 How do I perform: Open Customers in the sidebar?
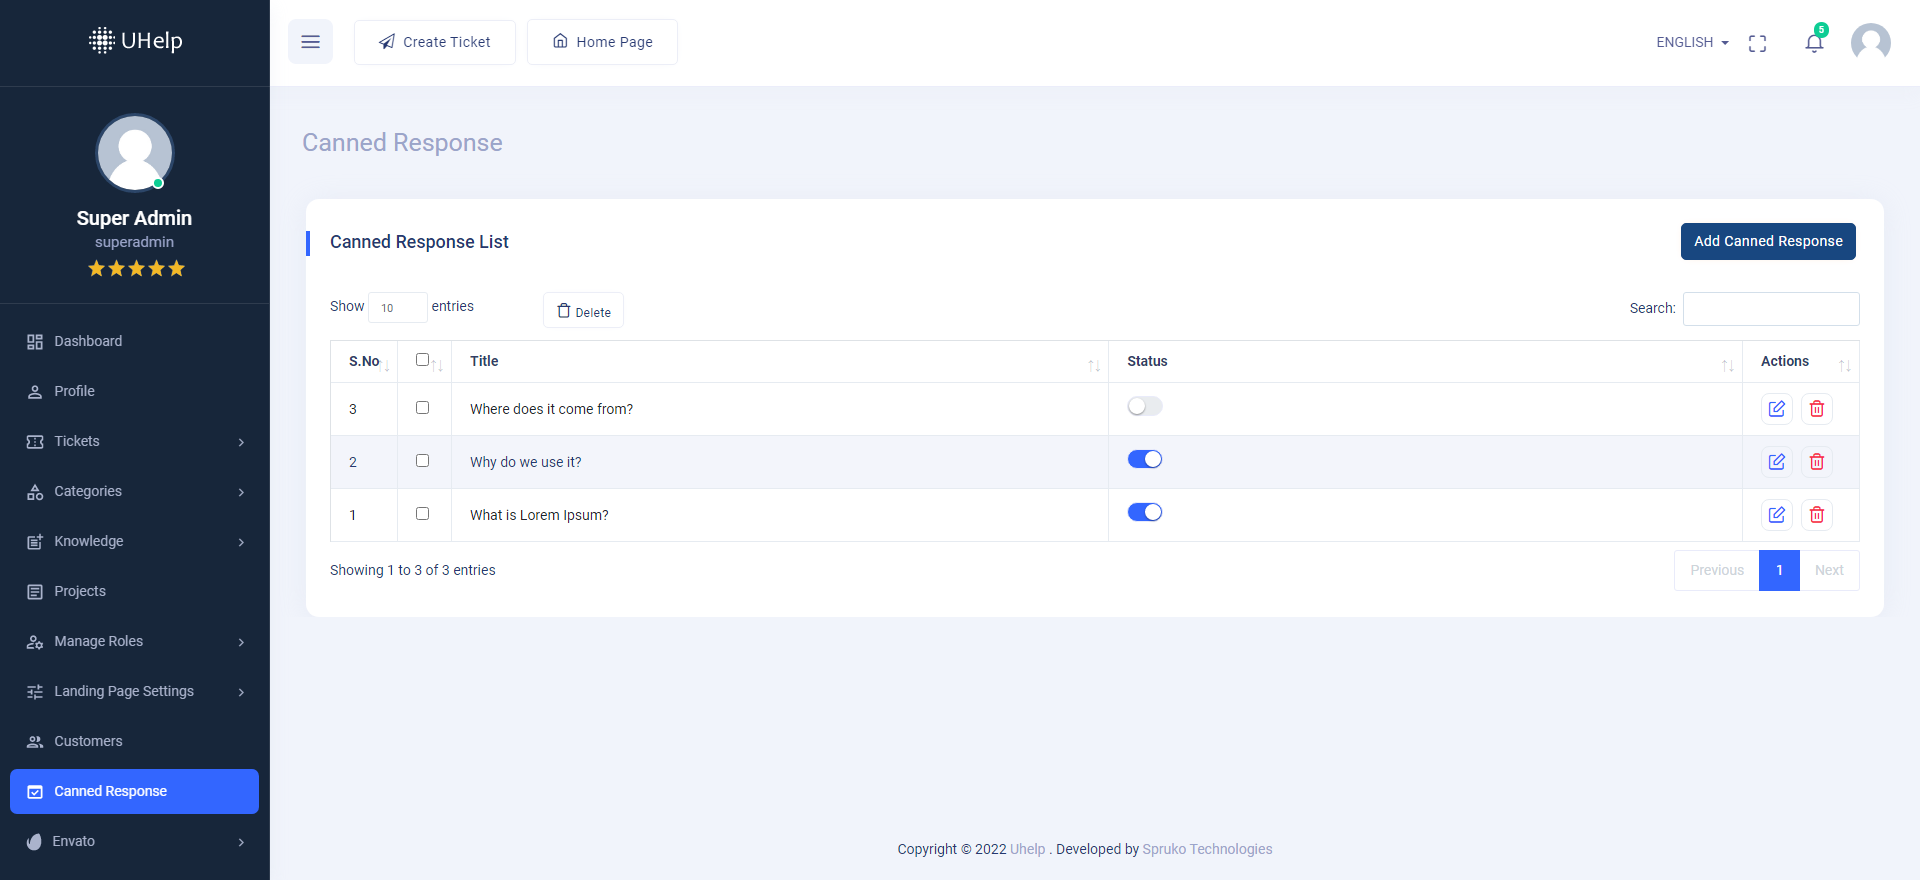pos(88,741)
